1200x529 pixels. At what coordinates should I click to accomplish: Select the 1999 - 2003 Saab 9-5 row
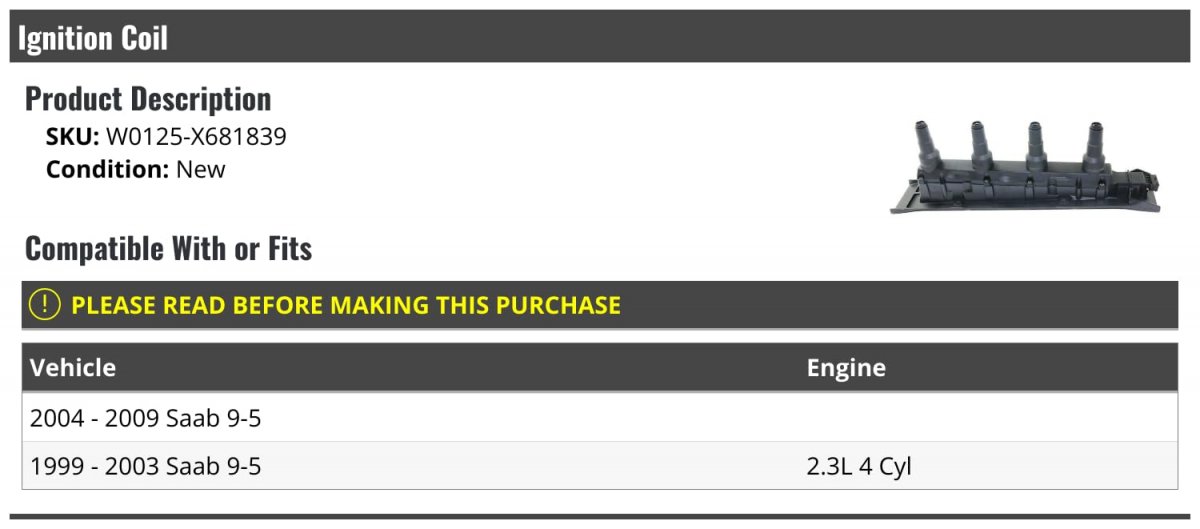(x=146, y=466)
